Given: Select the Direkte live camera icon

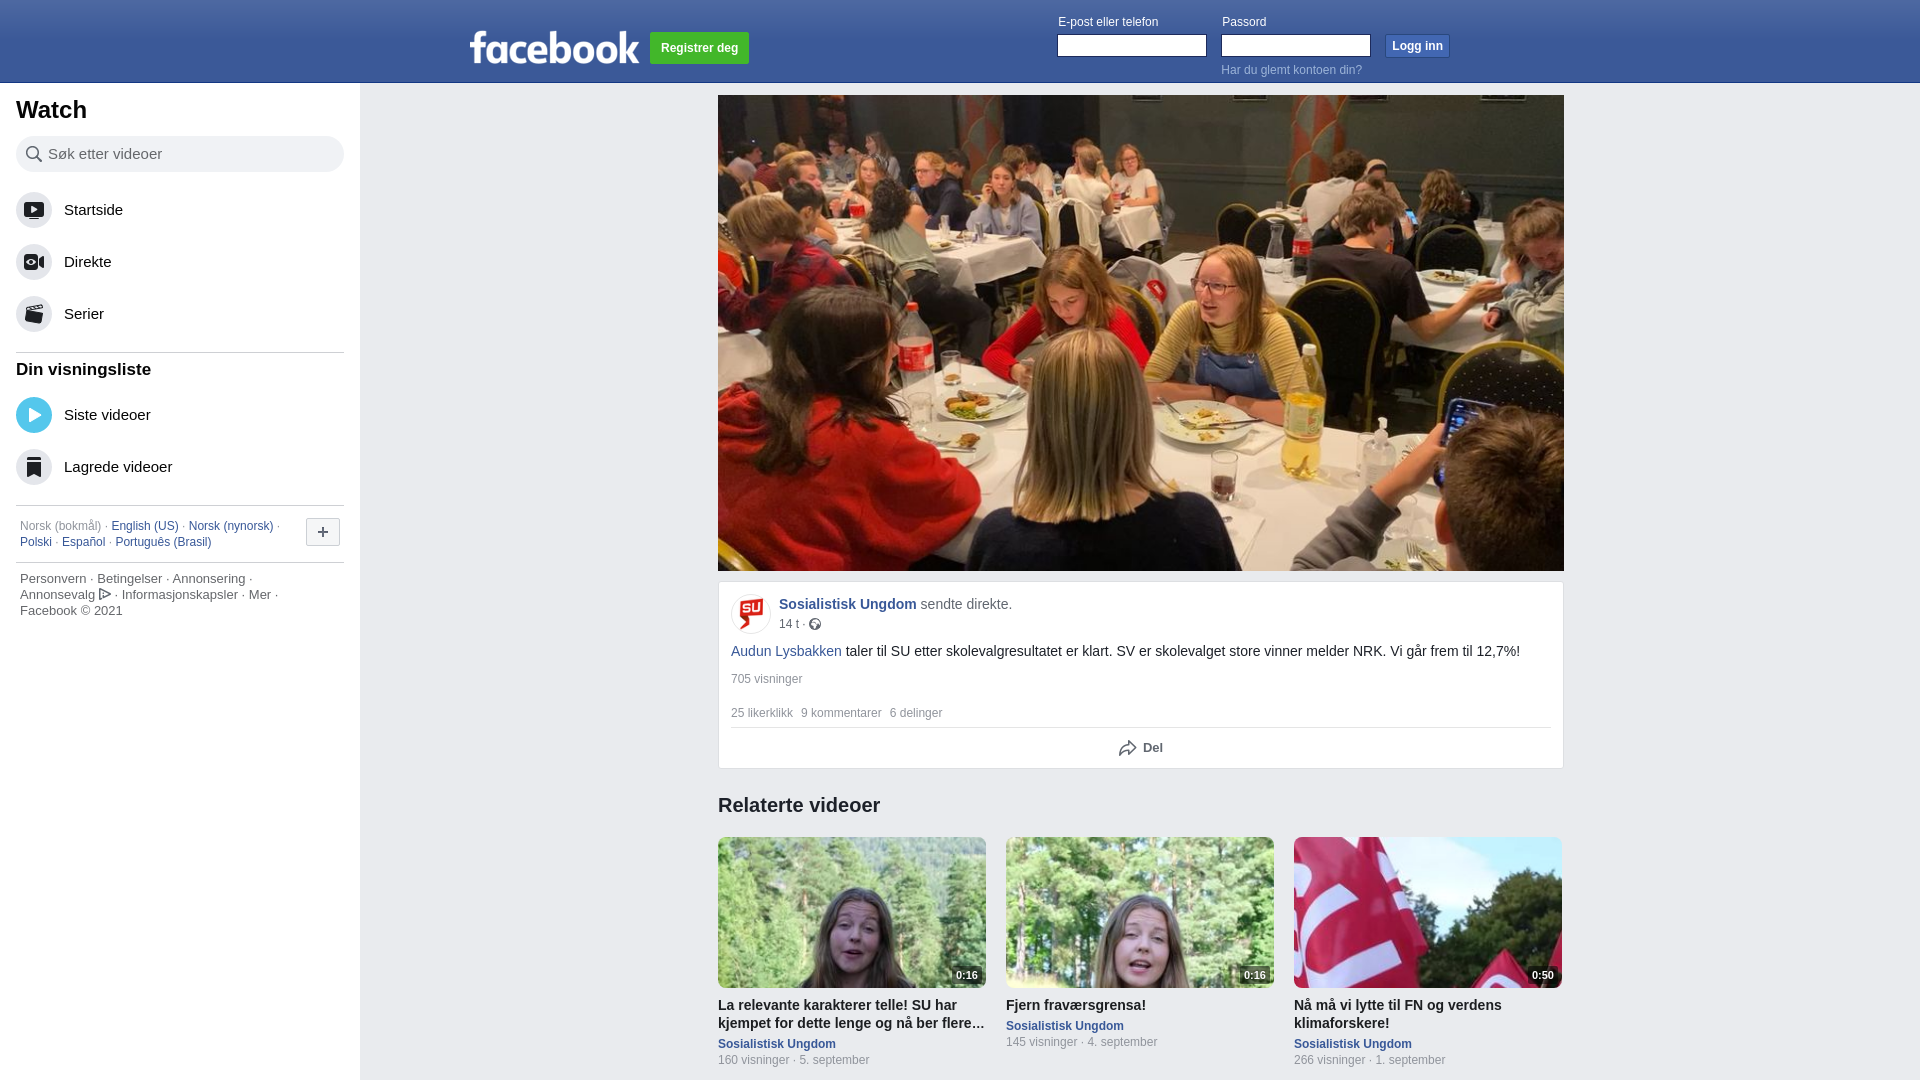Looking at the screenshot, I should [x=34, y=262].
